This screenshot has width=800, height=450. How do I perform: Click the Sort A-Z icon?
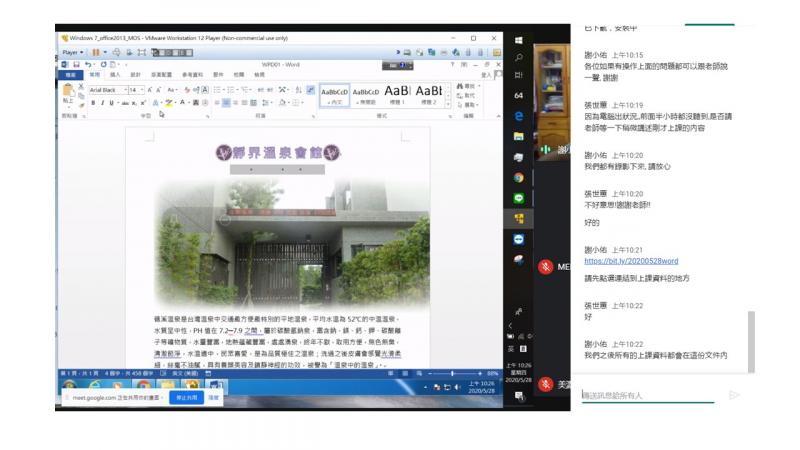[x=298, y=90]
